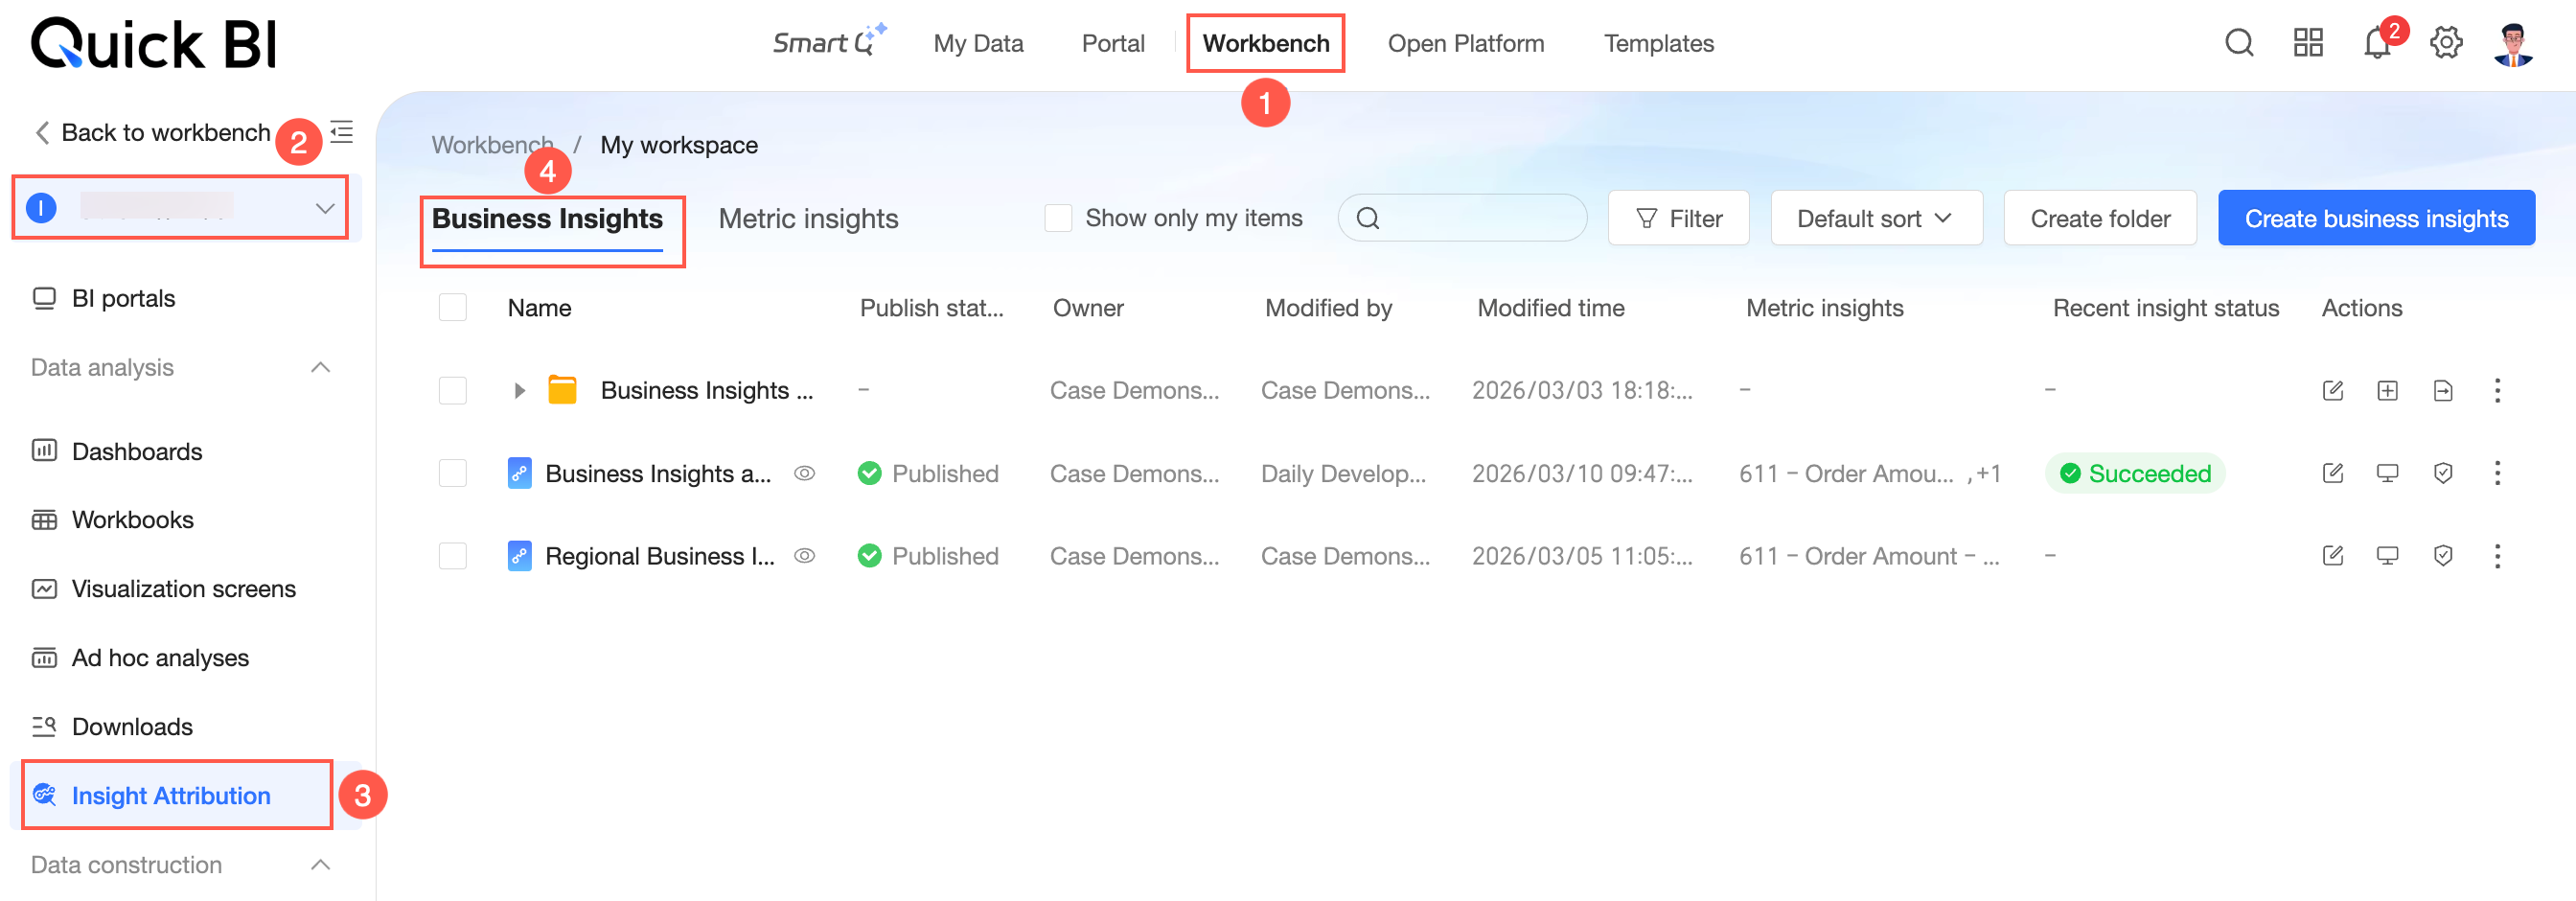2576x901 pixels.
Task: Click the items search field
Action: 1462,218
